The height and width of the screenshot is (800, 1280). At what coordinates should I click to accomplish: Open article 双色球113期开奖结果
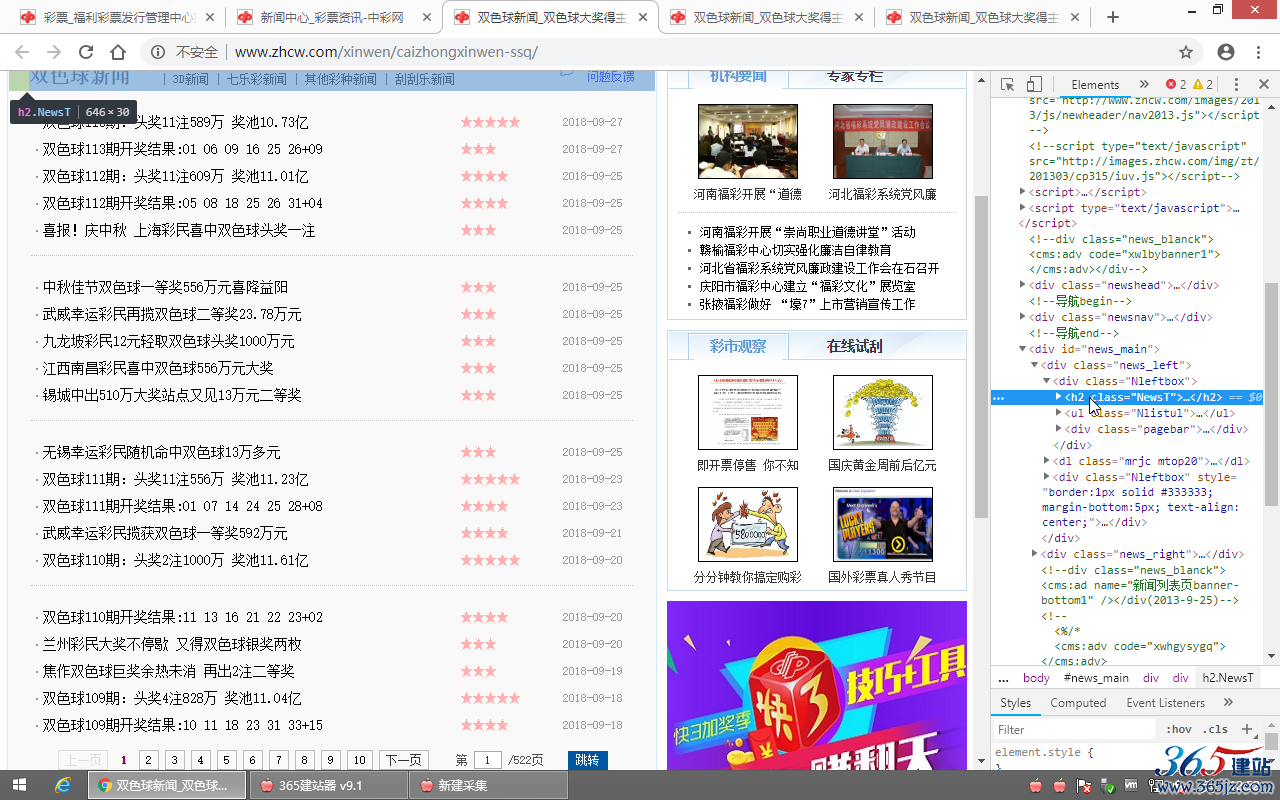coord(182,149)
